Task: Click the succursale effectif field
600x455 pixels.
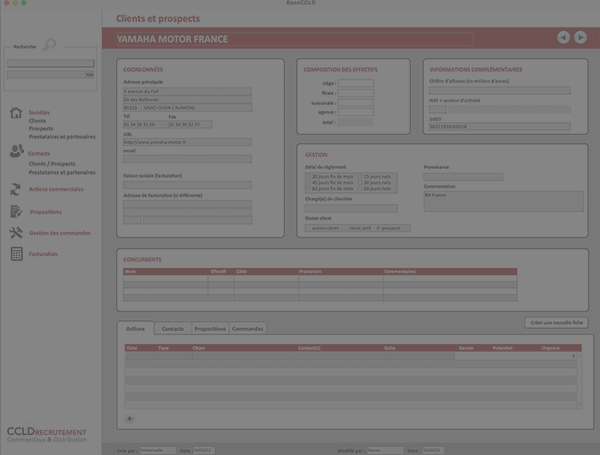Action: 355,103
